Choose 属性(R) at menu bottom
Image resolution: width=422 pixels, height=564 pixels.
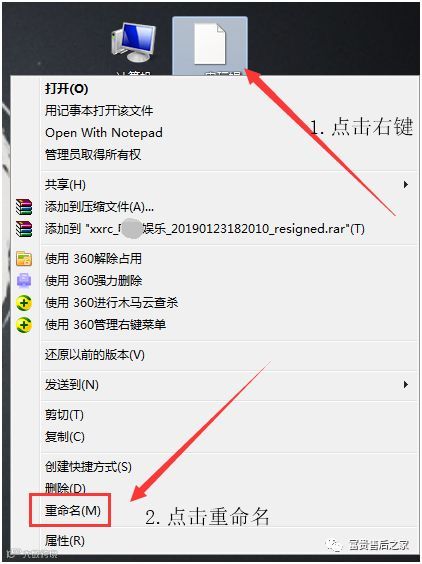point(65,541)
